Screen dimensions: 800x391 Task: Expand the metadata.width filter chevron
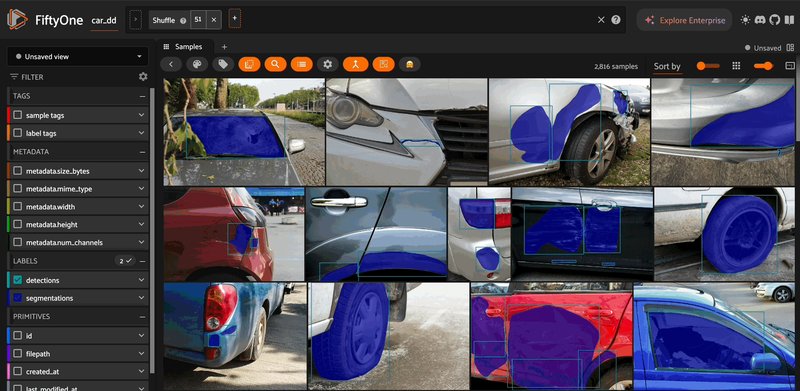(141, 207)
